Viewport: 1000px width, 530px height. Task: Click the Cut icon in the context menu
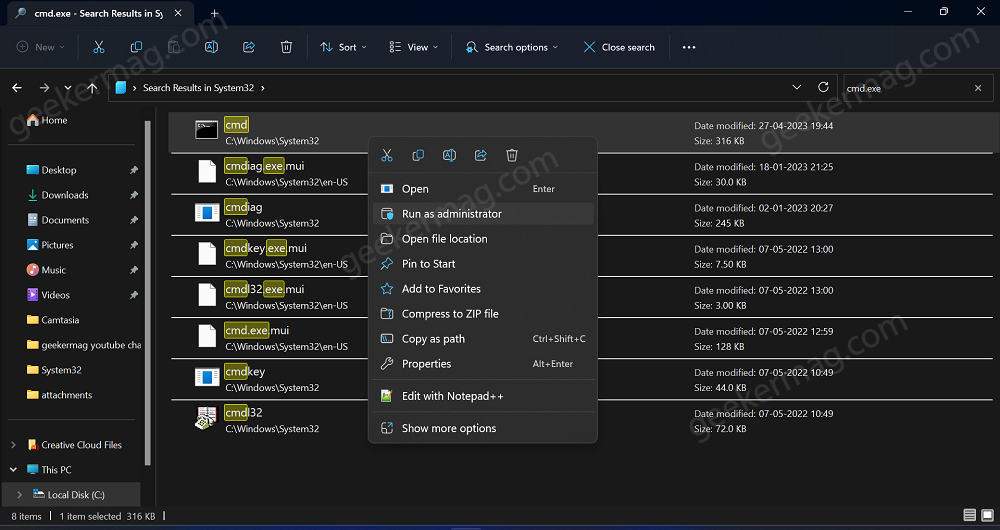(386, 155)
